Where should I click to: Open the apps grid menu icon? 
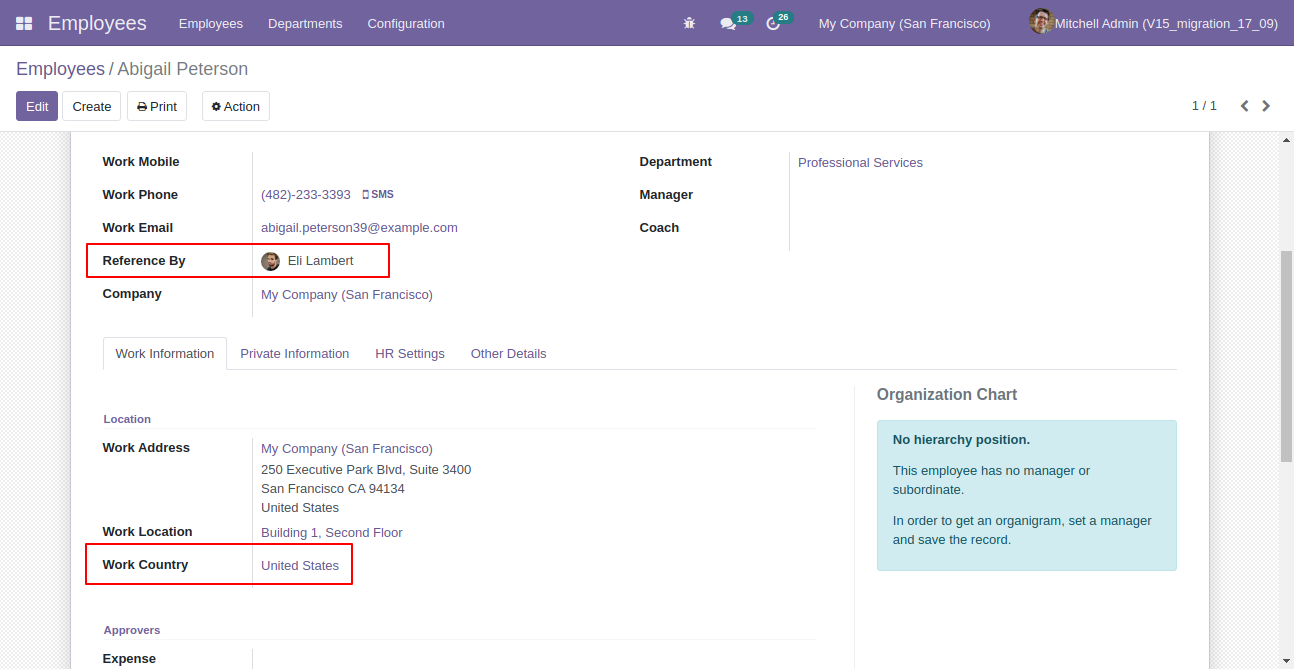click(24, 23)
